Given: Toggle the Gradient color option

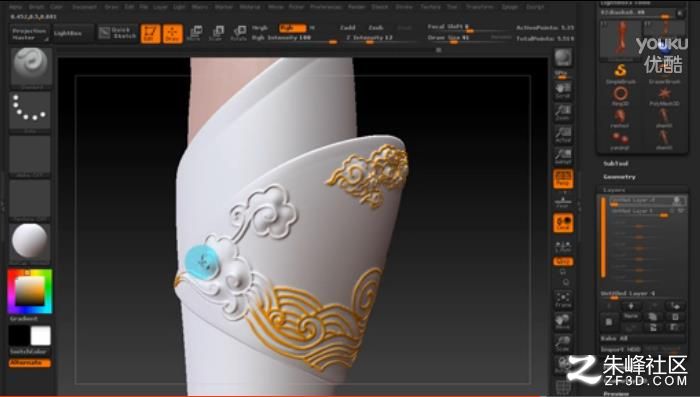Looking at the screenshot, I should [x=24, y=319].
